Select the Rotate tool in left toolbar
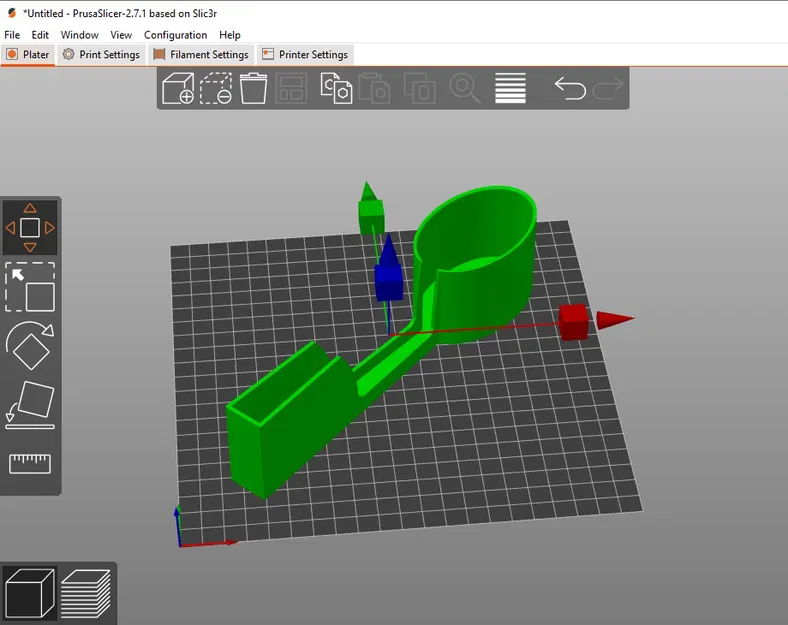 coord(30,346)
